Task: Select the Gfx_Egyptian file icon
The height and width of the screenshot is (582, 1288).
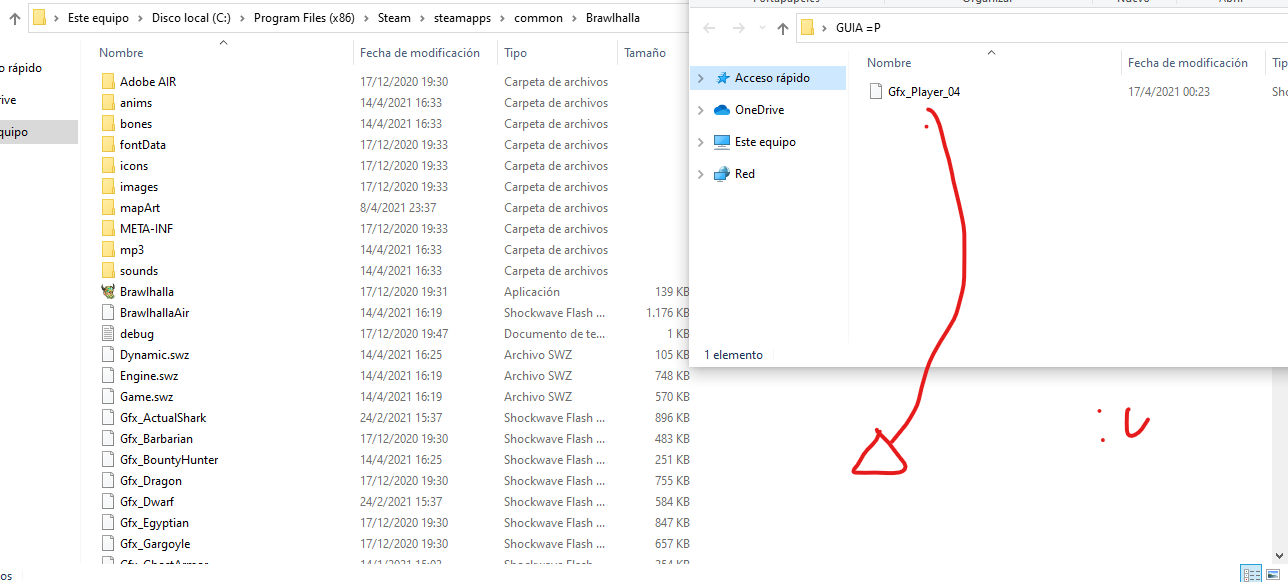Action: tap(108, 522)
